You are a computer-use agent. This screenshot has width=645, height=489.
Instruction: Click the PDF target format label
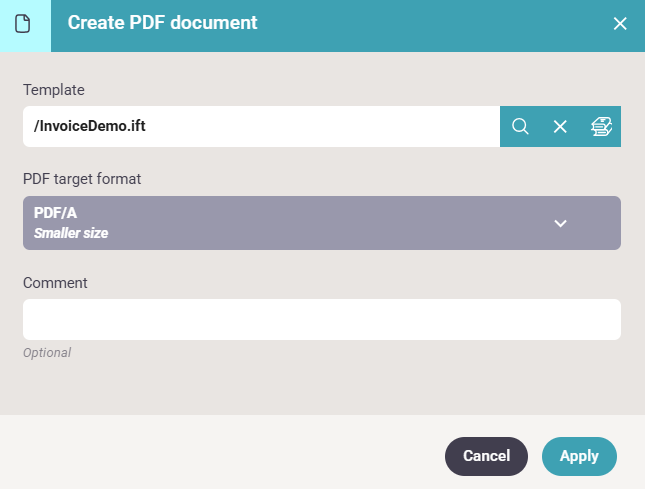(82, 179)
